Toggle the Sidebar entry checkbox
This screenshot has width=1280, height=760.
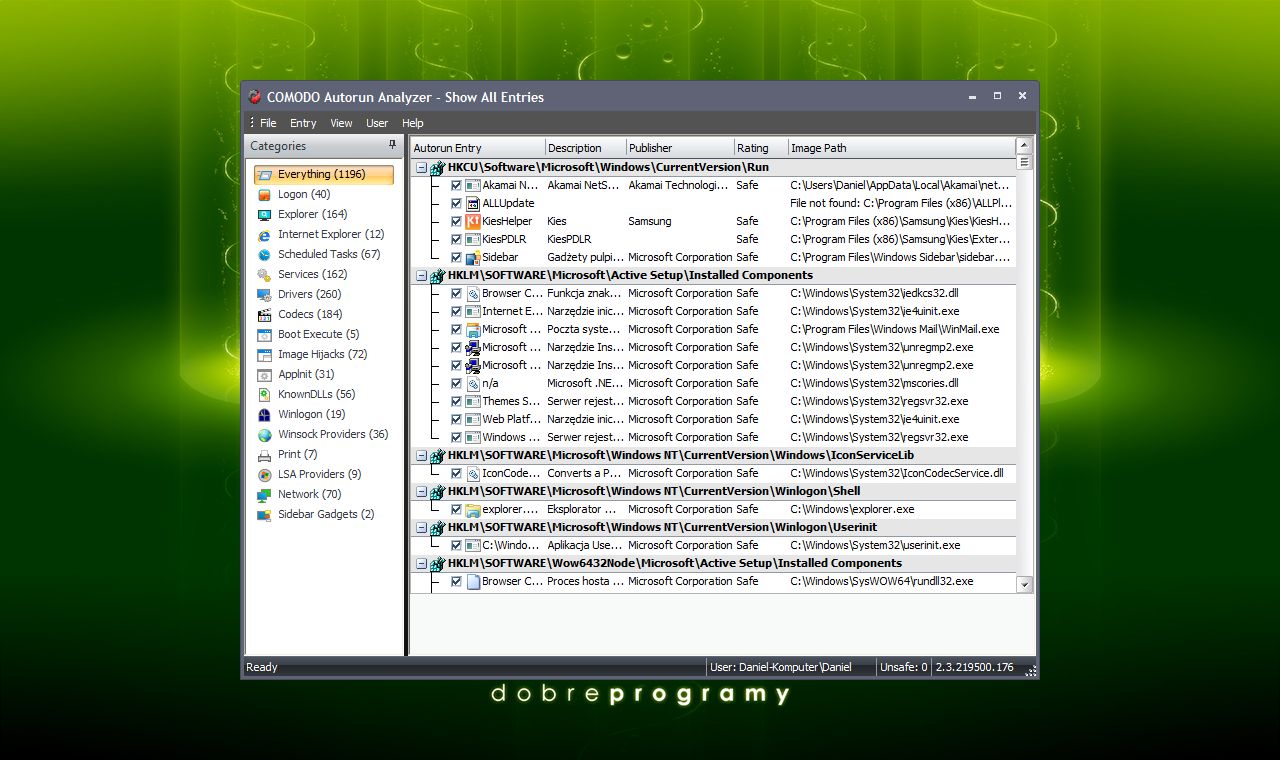(x=456, y=257)
